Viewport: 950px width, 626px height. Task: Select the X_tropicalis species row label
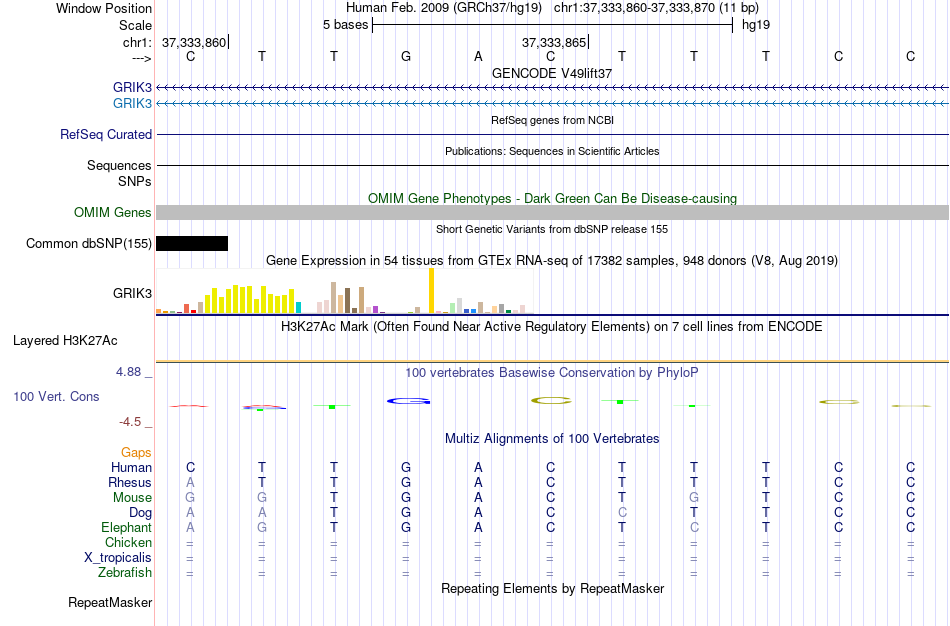tap(118, 558)
